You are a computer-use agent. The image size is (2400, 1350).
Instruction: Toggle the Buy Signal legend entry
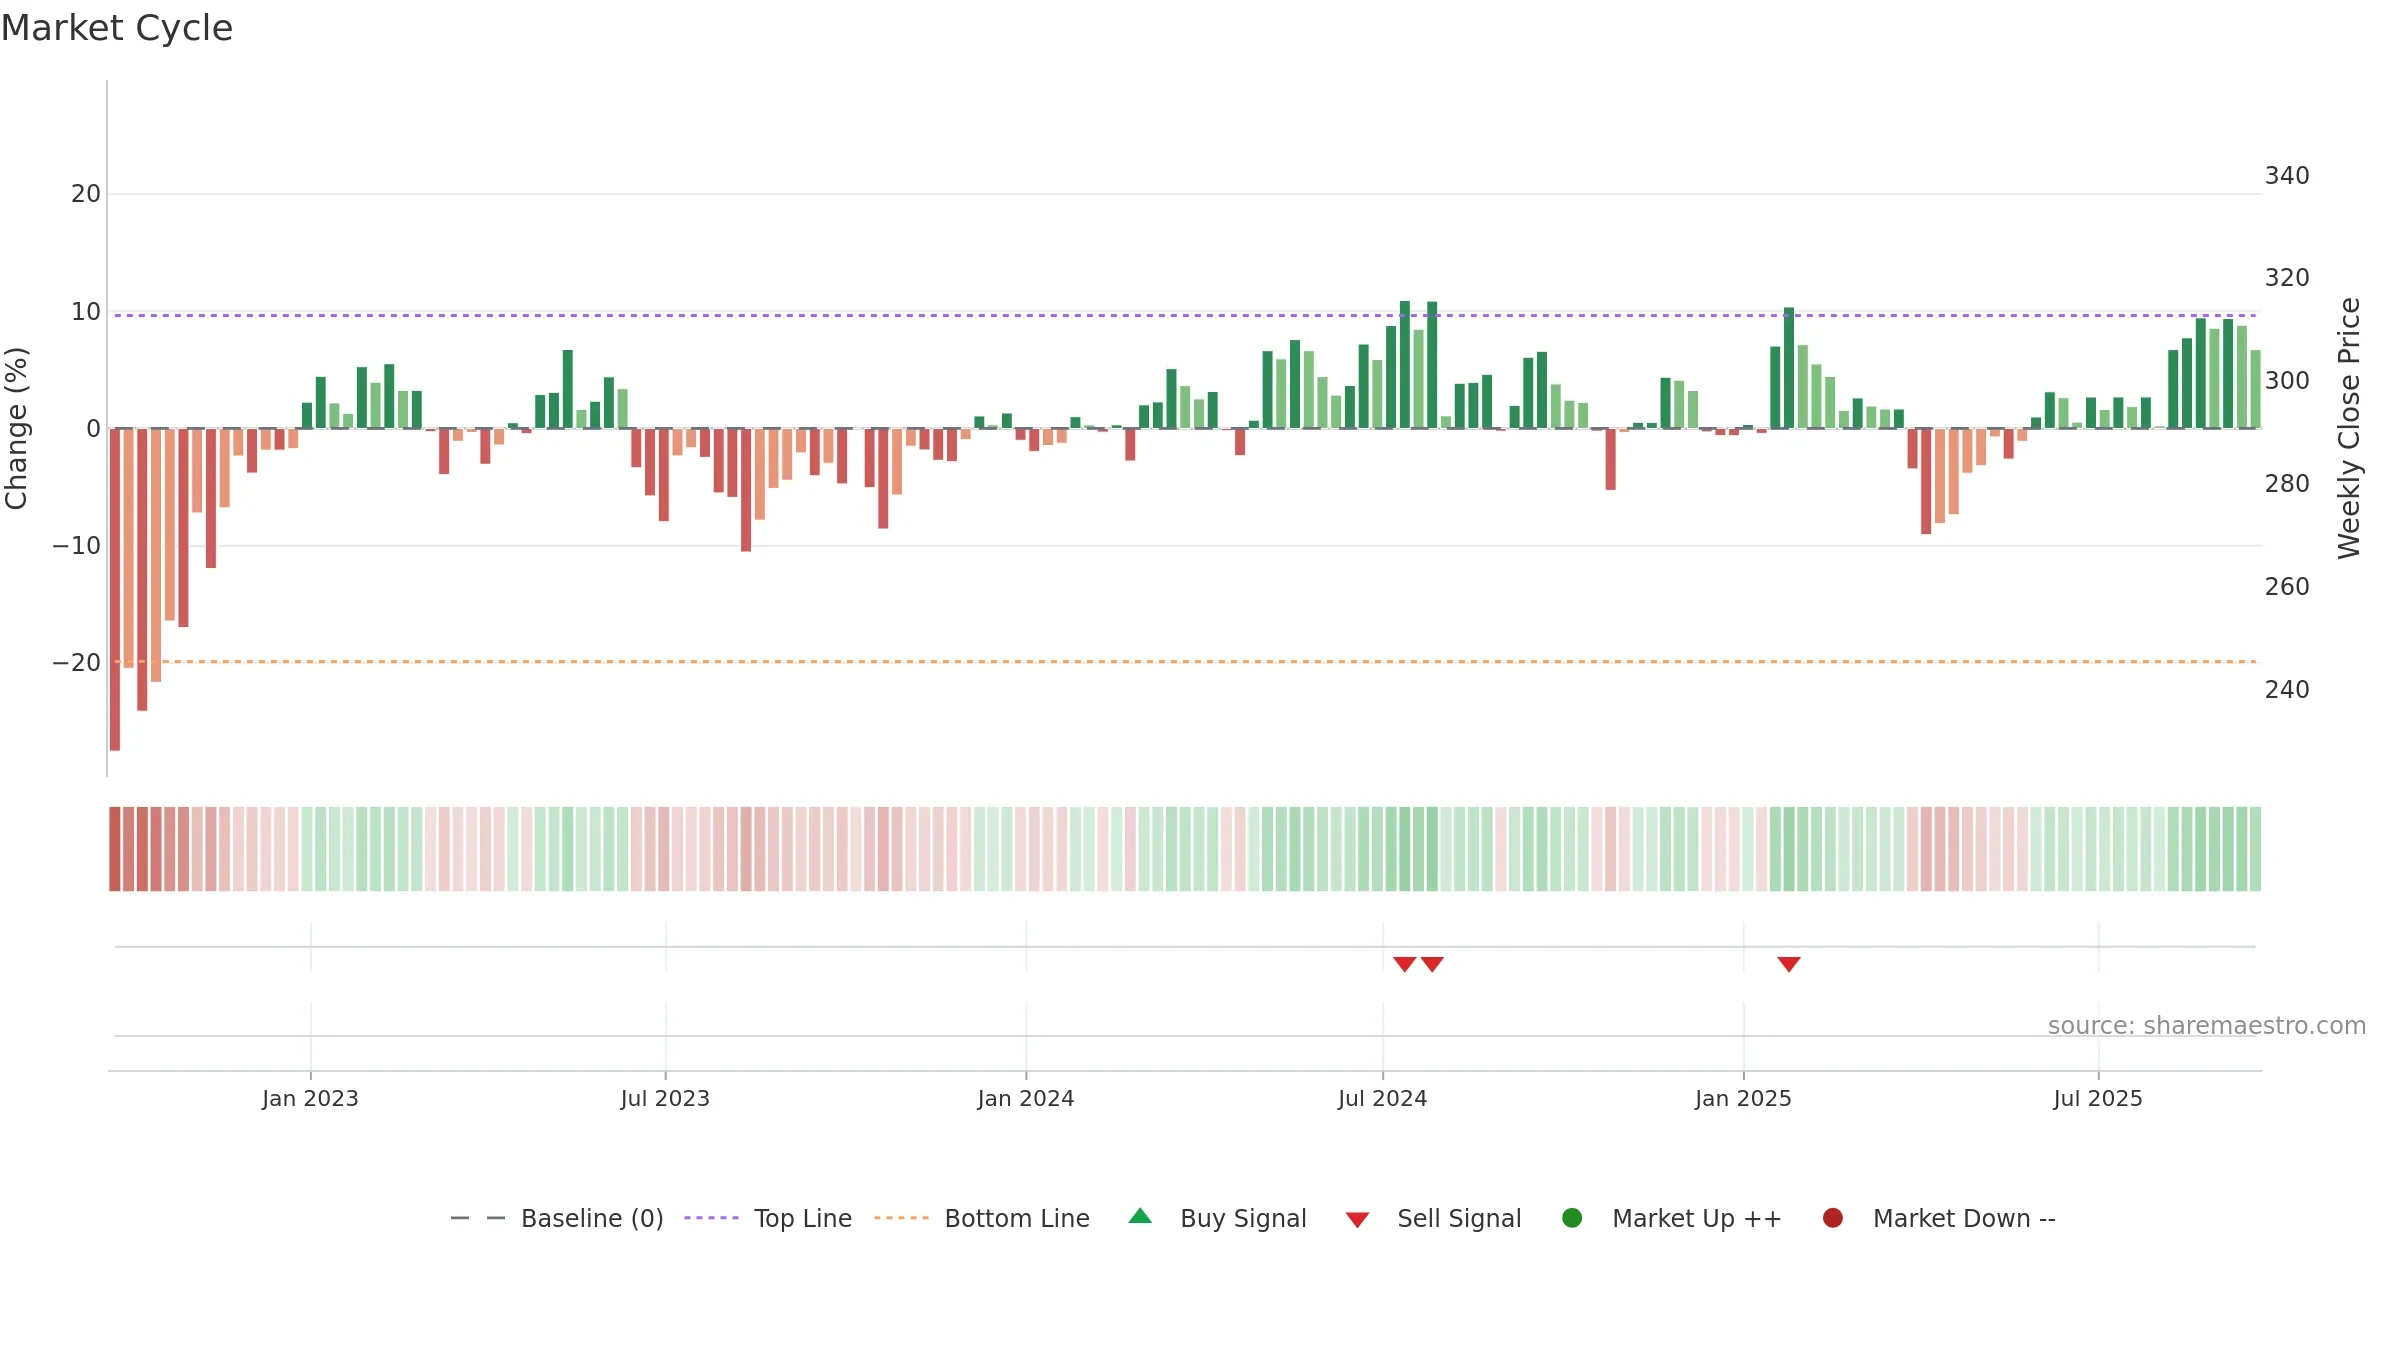coord(1217,1218)
